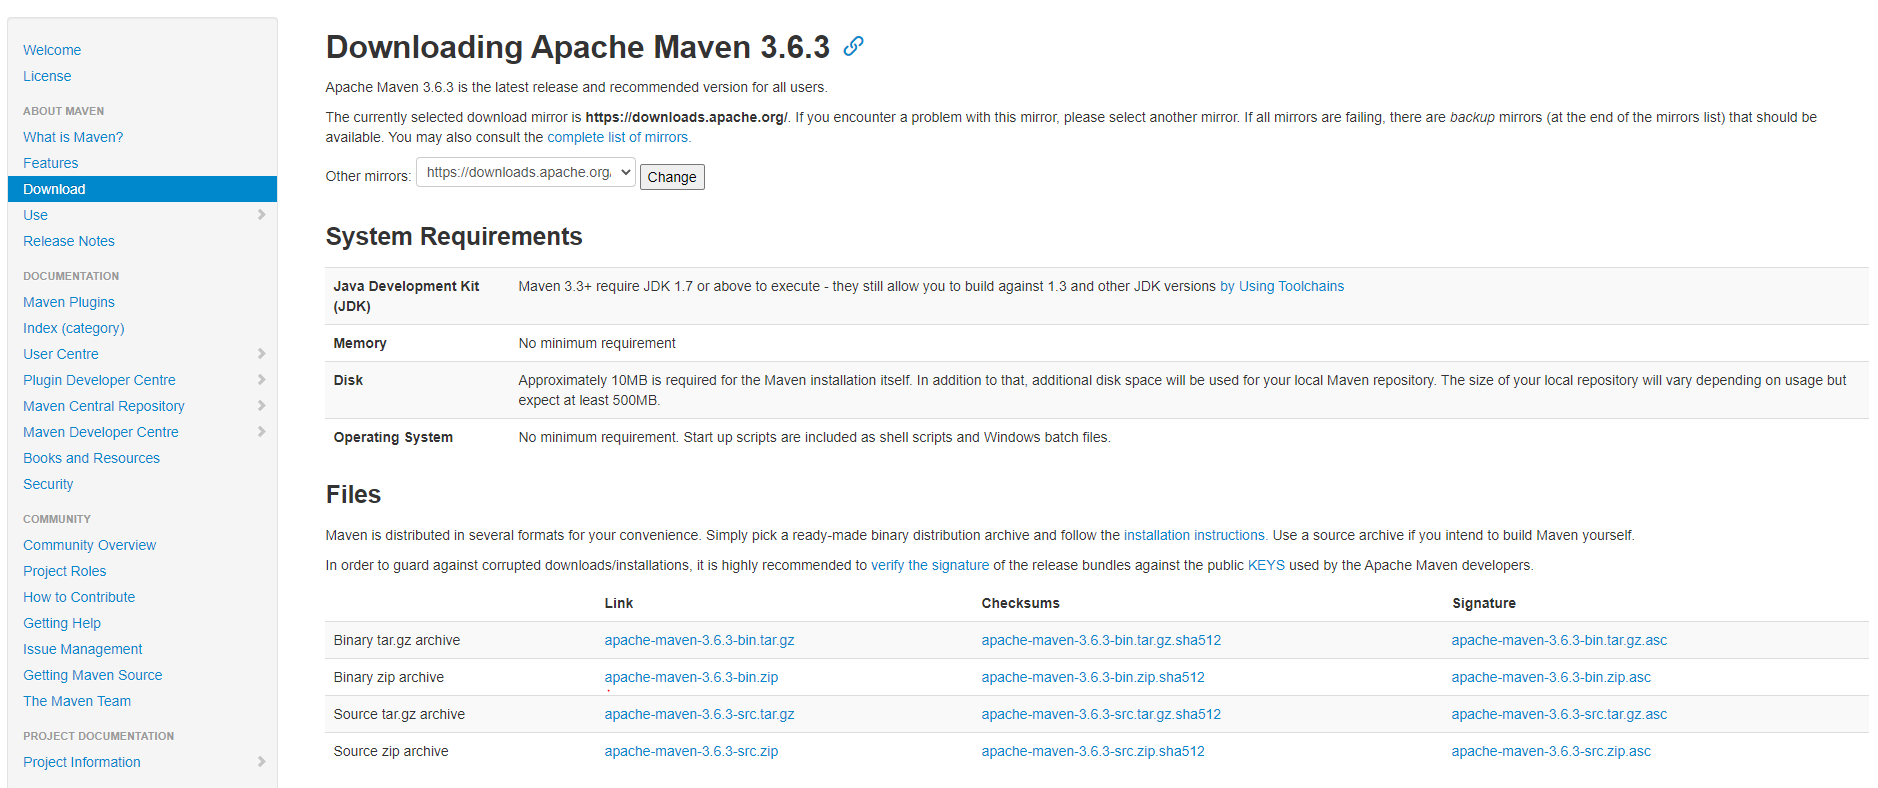Download apache-maven-3.6.3-src.tar.gz
Screen dimensions: 1878x788
click(x=699, y=714)
